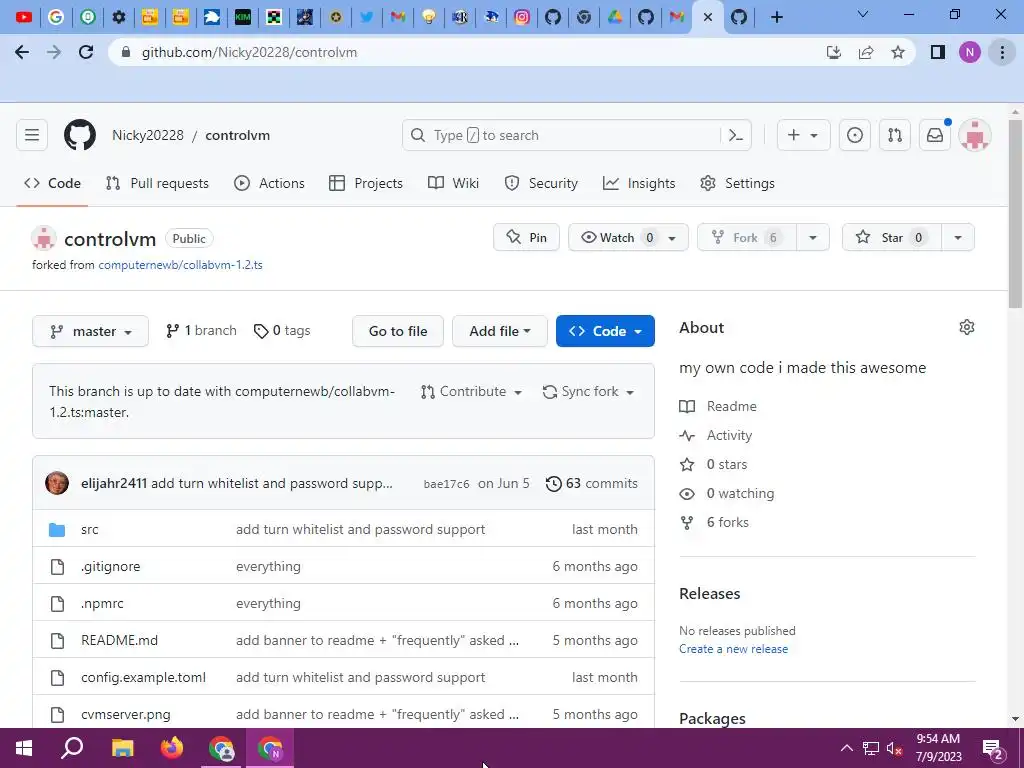Open the Watch dropdown
Image resolution: width=1024 pixels, height=768 pixels.
(628, 238)
